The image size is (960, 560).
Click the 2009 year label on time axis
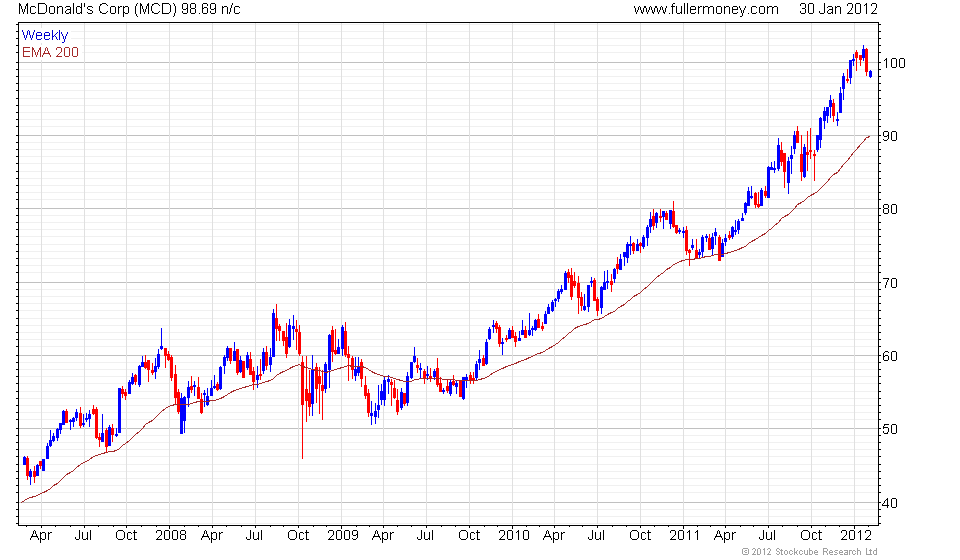[342, 535]
